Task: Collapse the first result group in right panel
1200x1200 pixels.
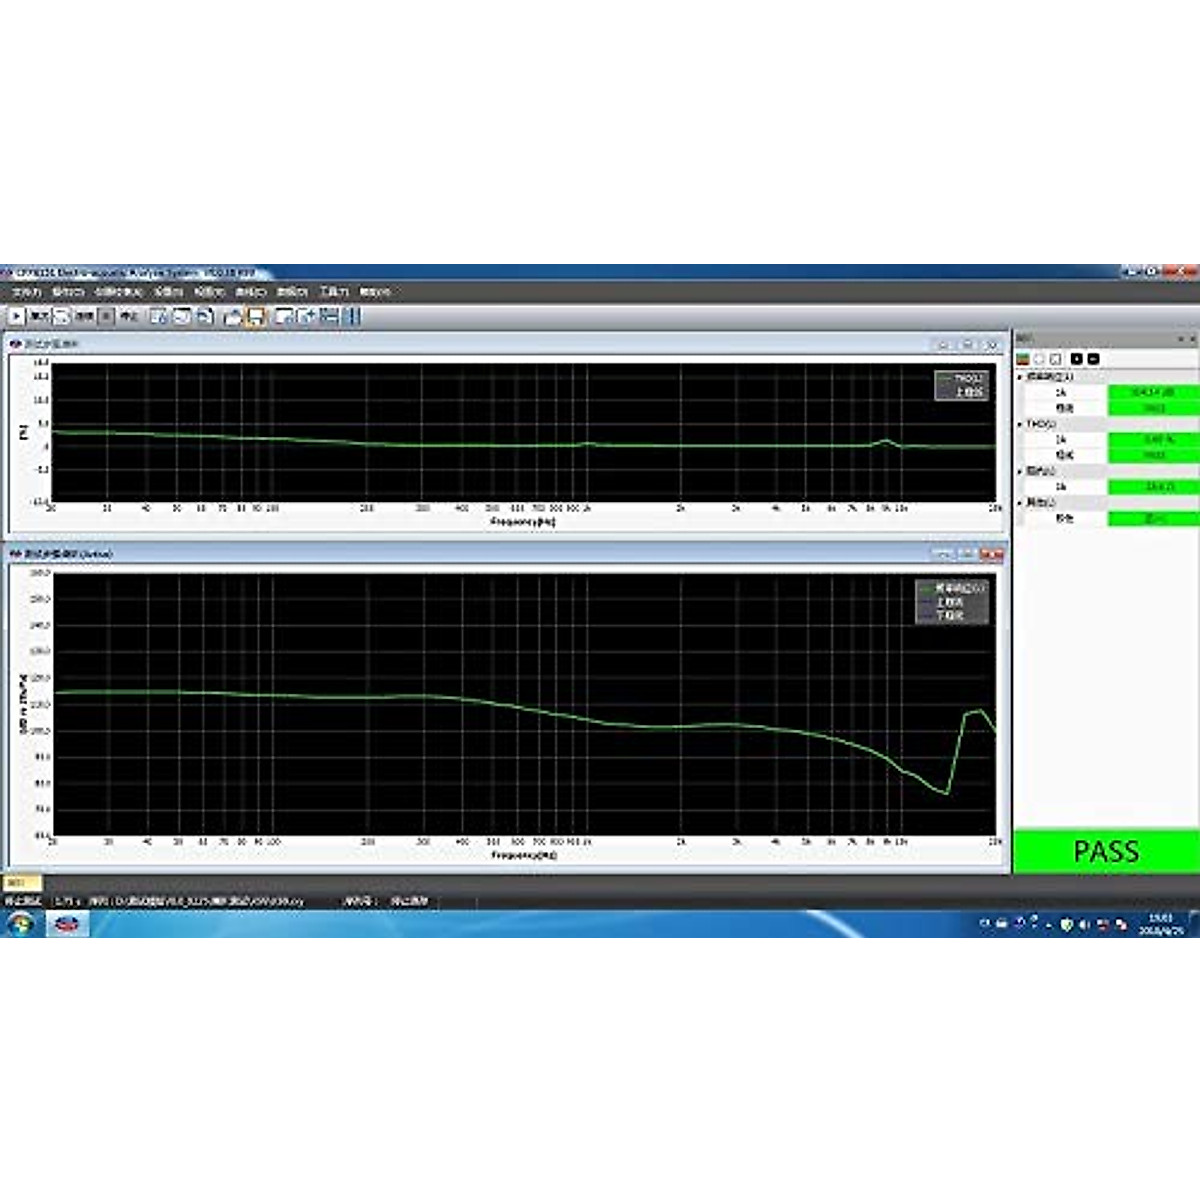Action: [1020, 377]
